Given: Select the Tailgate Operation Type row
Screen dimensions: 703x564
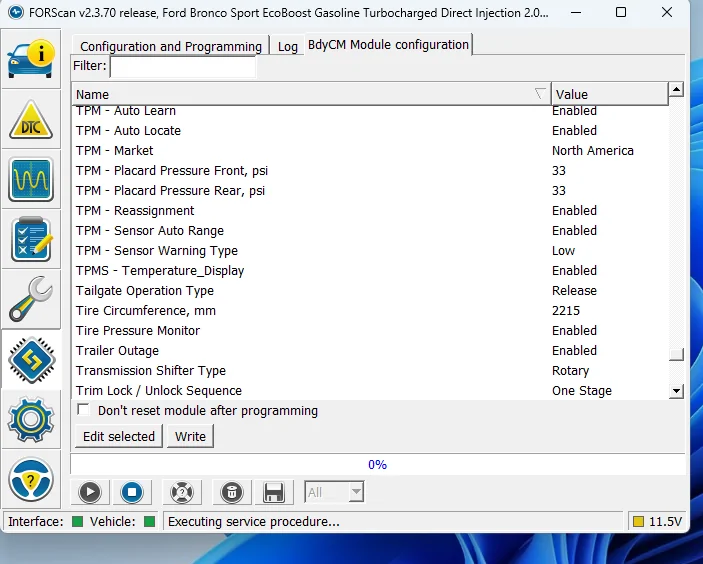Looking at the screenshot, I should [145, 291].
